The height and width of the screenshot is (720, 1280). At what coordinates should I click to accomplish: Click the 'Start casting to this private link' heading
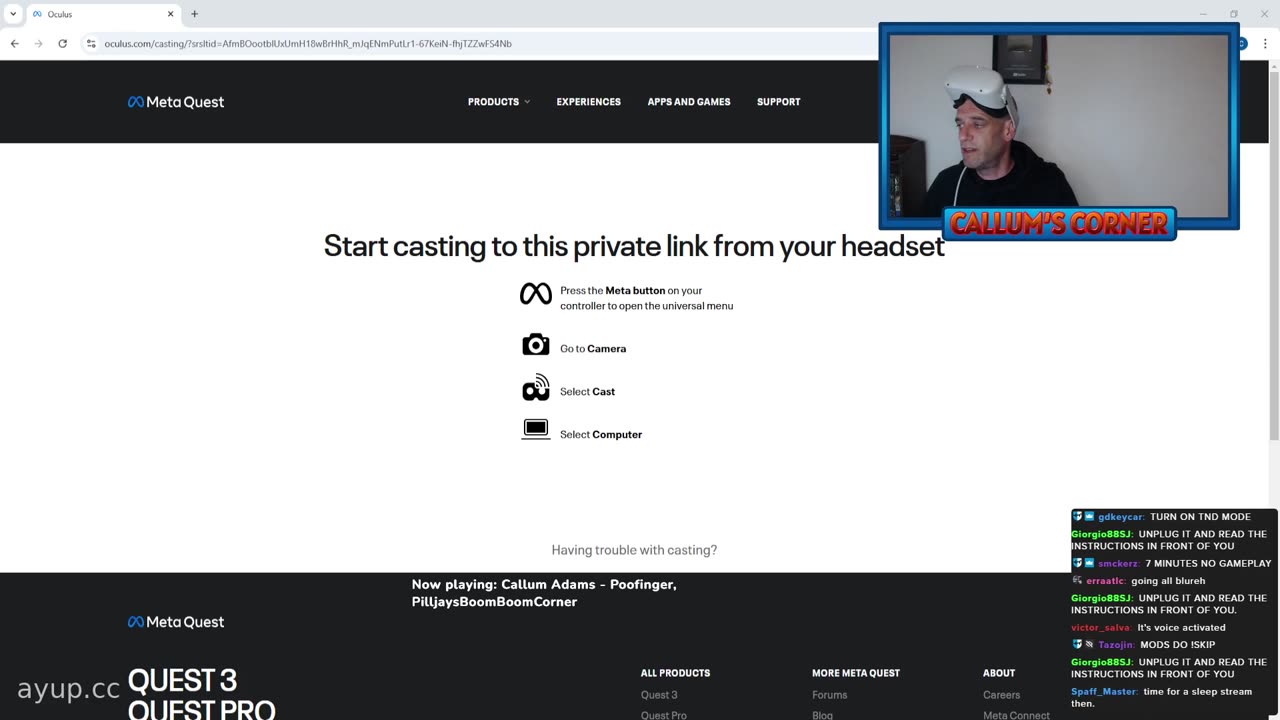[x=634, y=246]
